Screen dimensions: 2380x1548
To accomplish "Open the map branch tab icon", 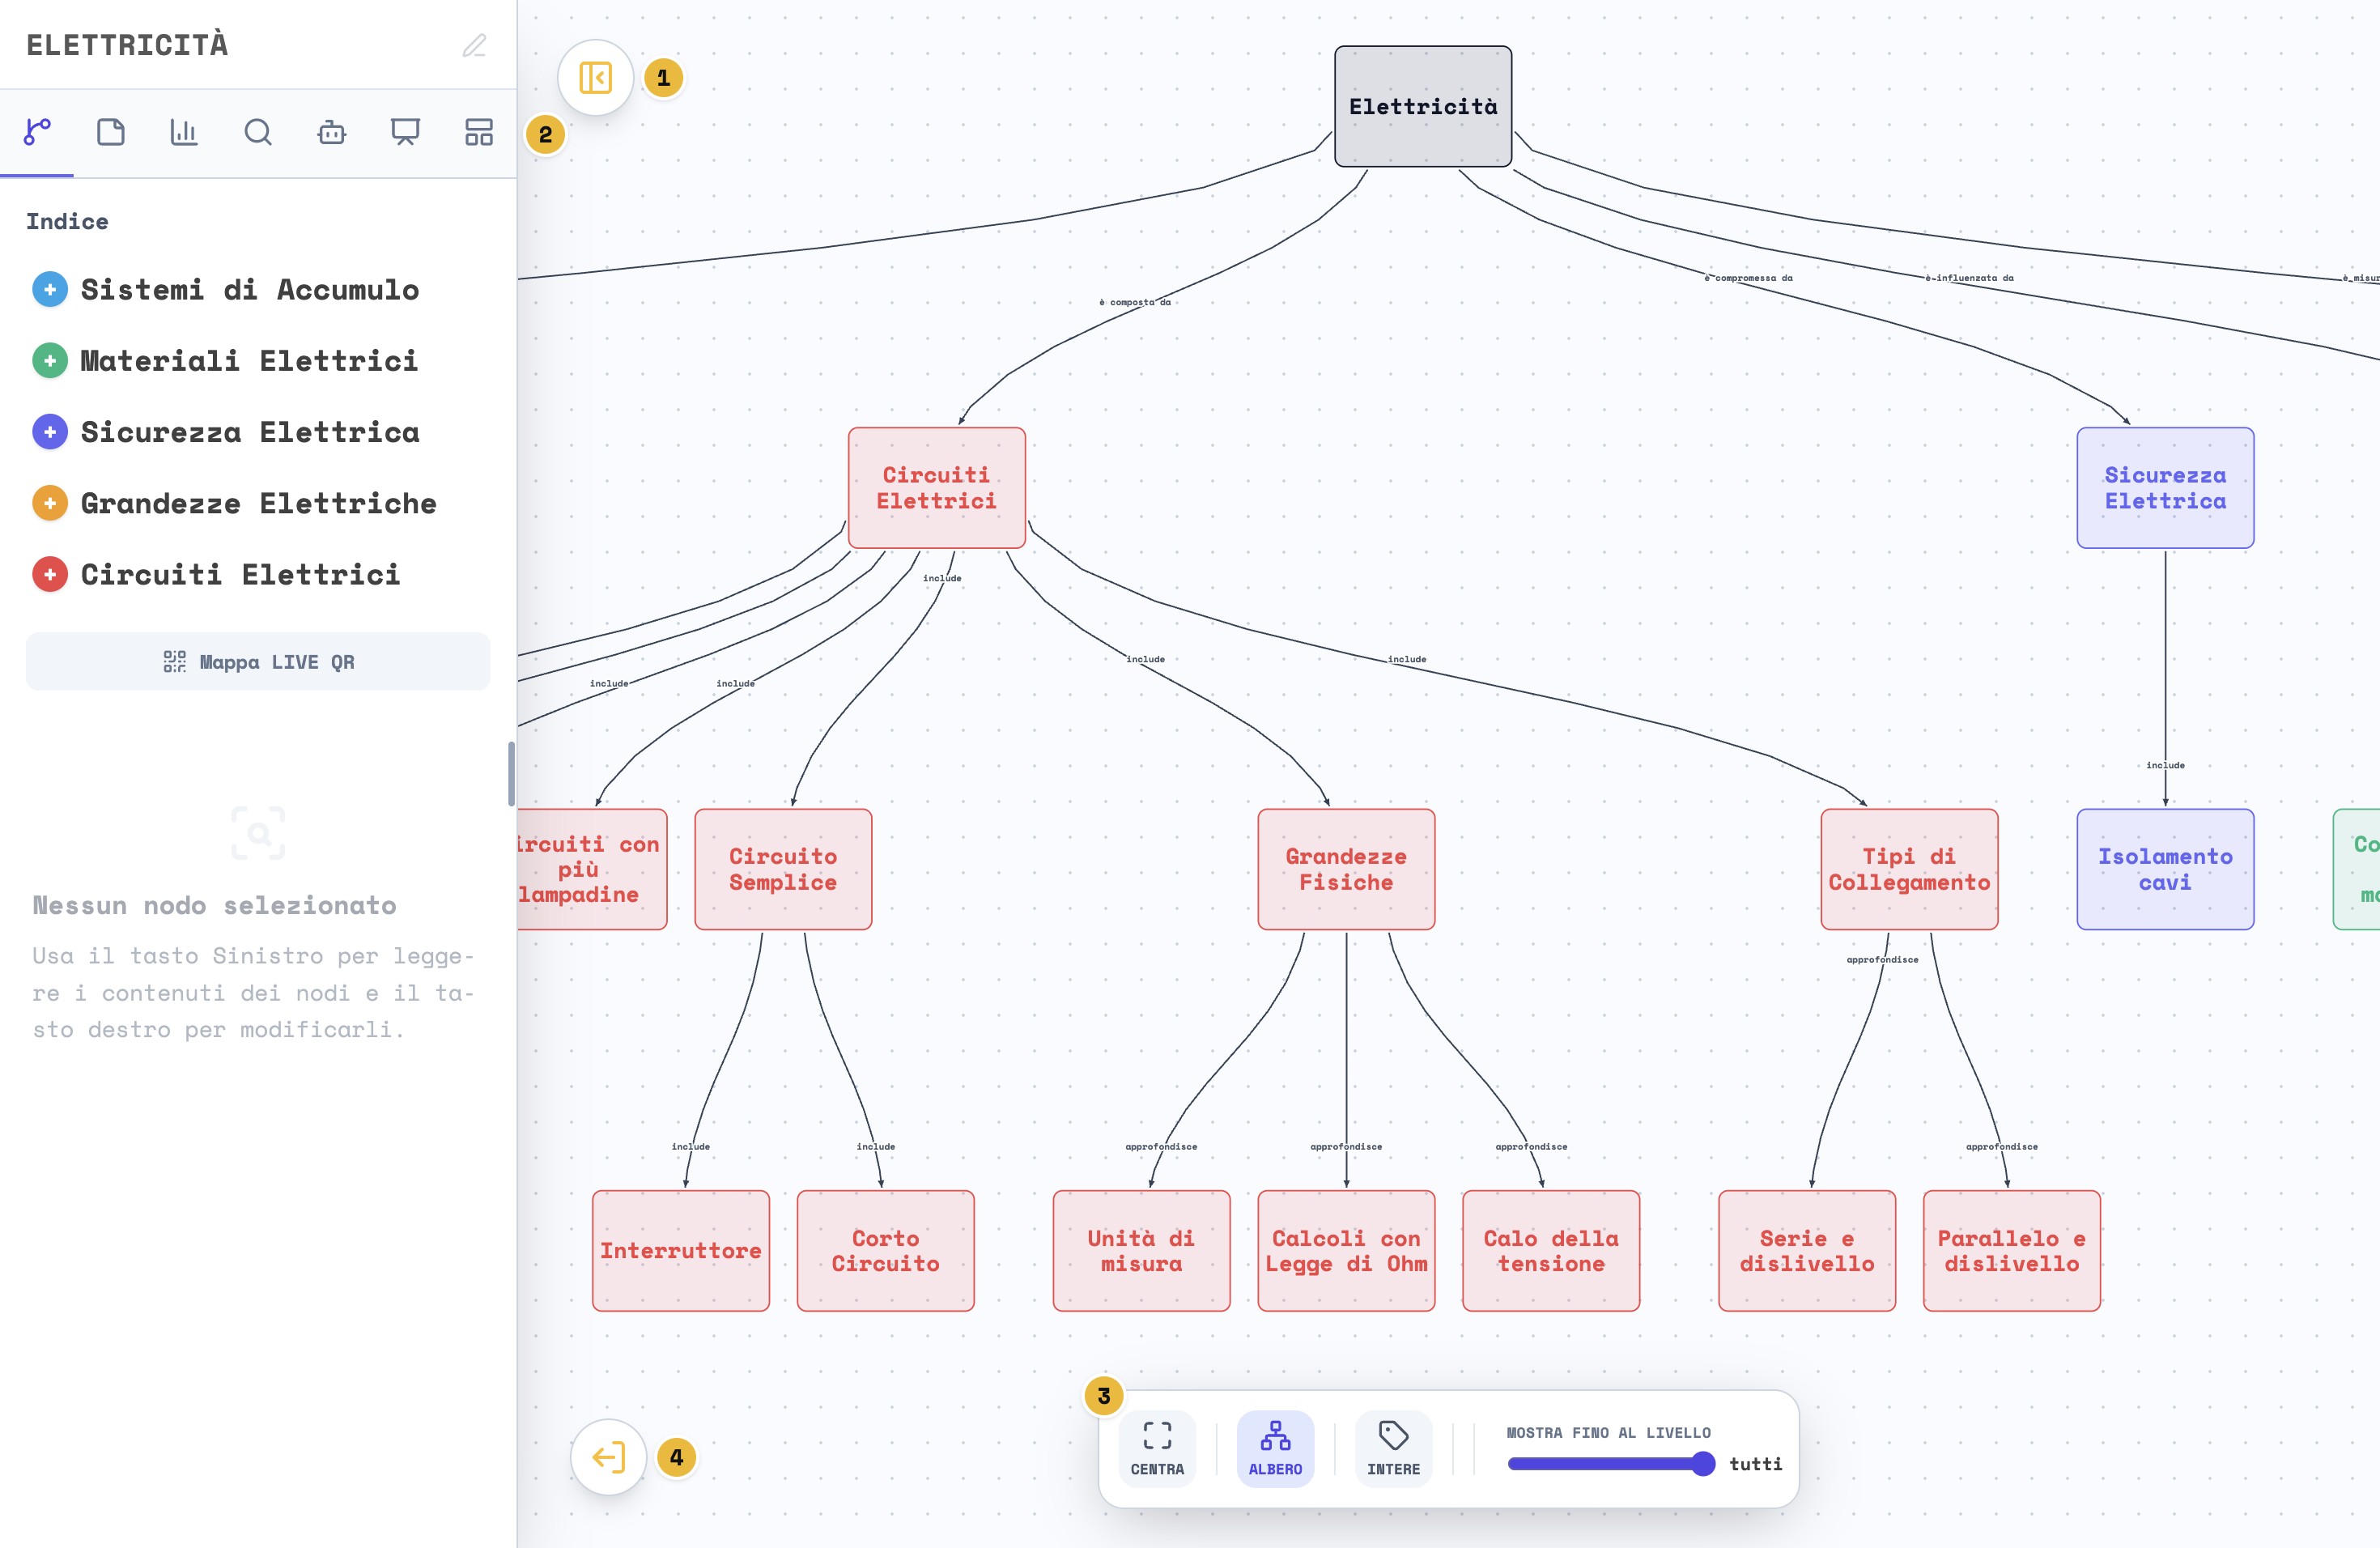I will pos(37,132).
